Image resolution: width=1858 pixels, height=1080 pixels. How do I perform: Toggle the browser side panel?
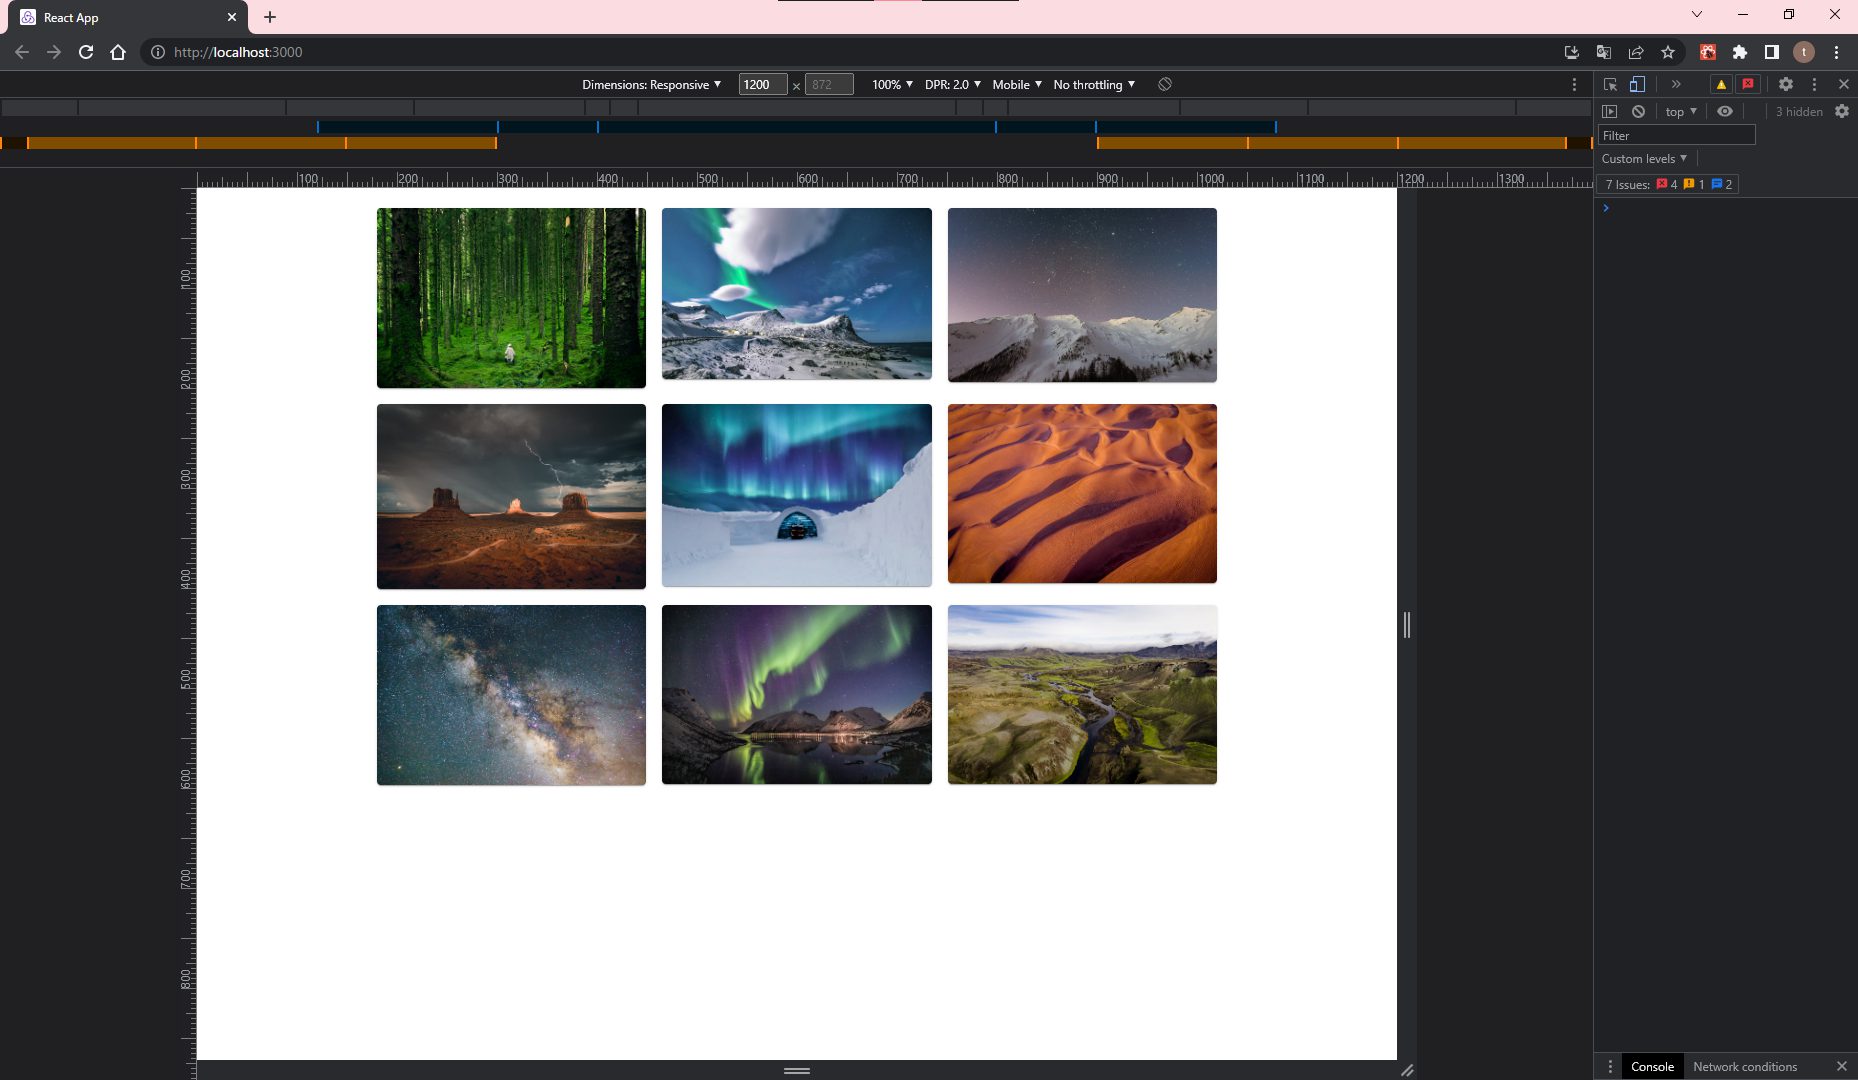[1772, 52]
